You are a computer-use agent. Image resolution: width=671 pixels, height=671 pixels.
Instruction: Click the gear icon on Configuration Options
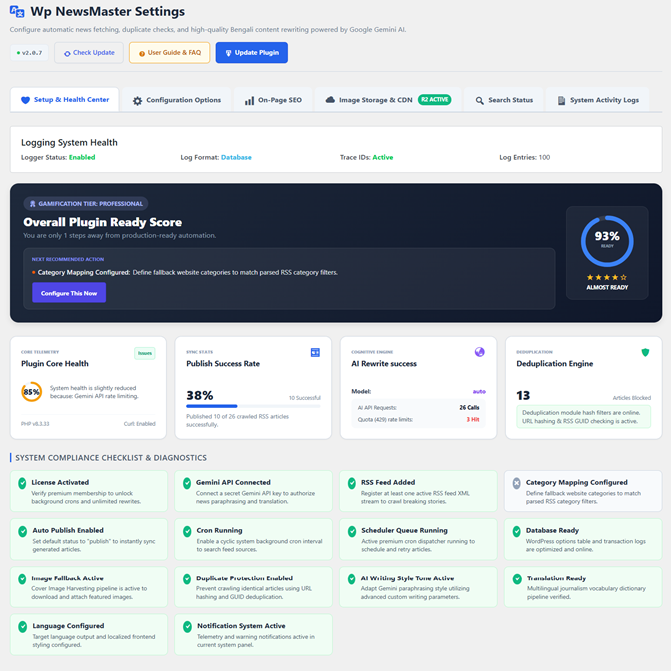tap(137, 101)
